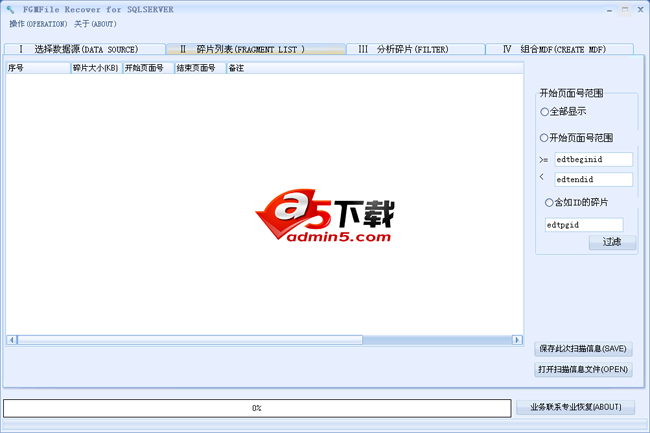The width and height of the screenshot is (650, 433).
Task: Click the horizontal scrollbar right arrow
Action: click(x=517, y=340)
